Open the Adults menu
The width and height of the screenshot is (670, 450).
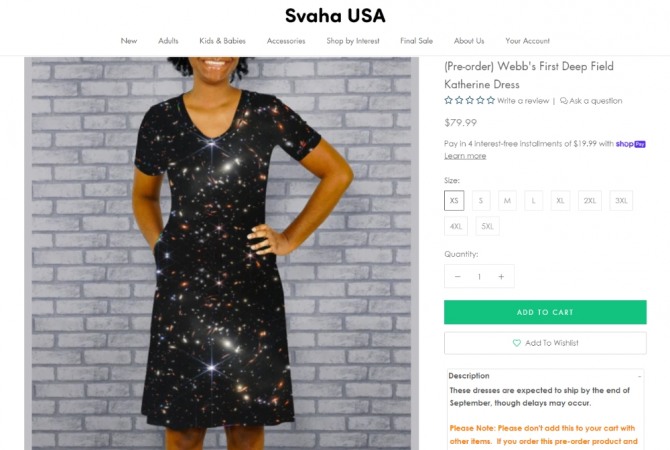pos(168,41)
